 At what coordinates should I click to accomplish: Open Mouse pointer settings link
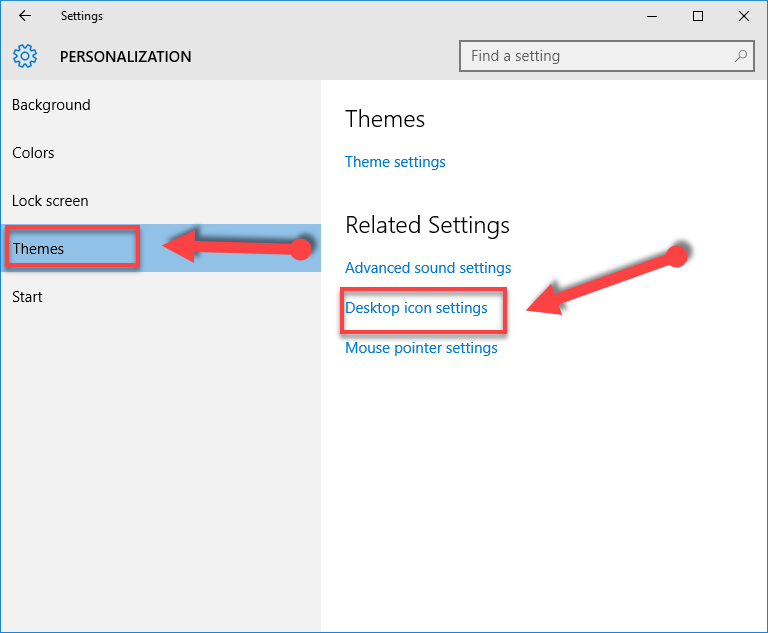pyautogui.click(x=421, y=348)
